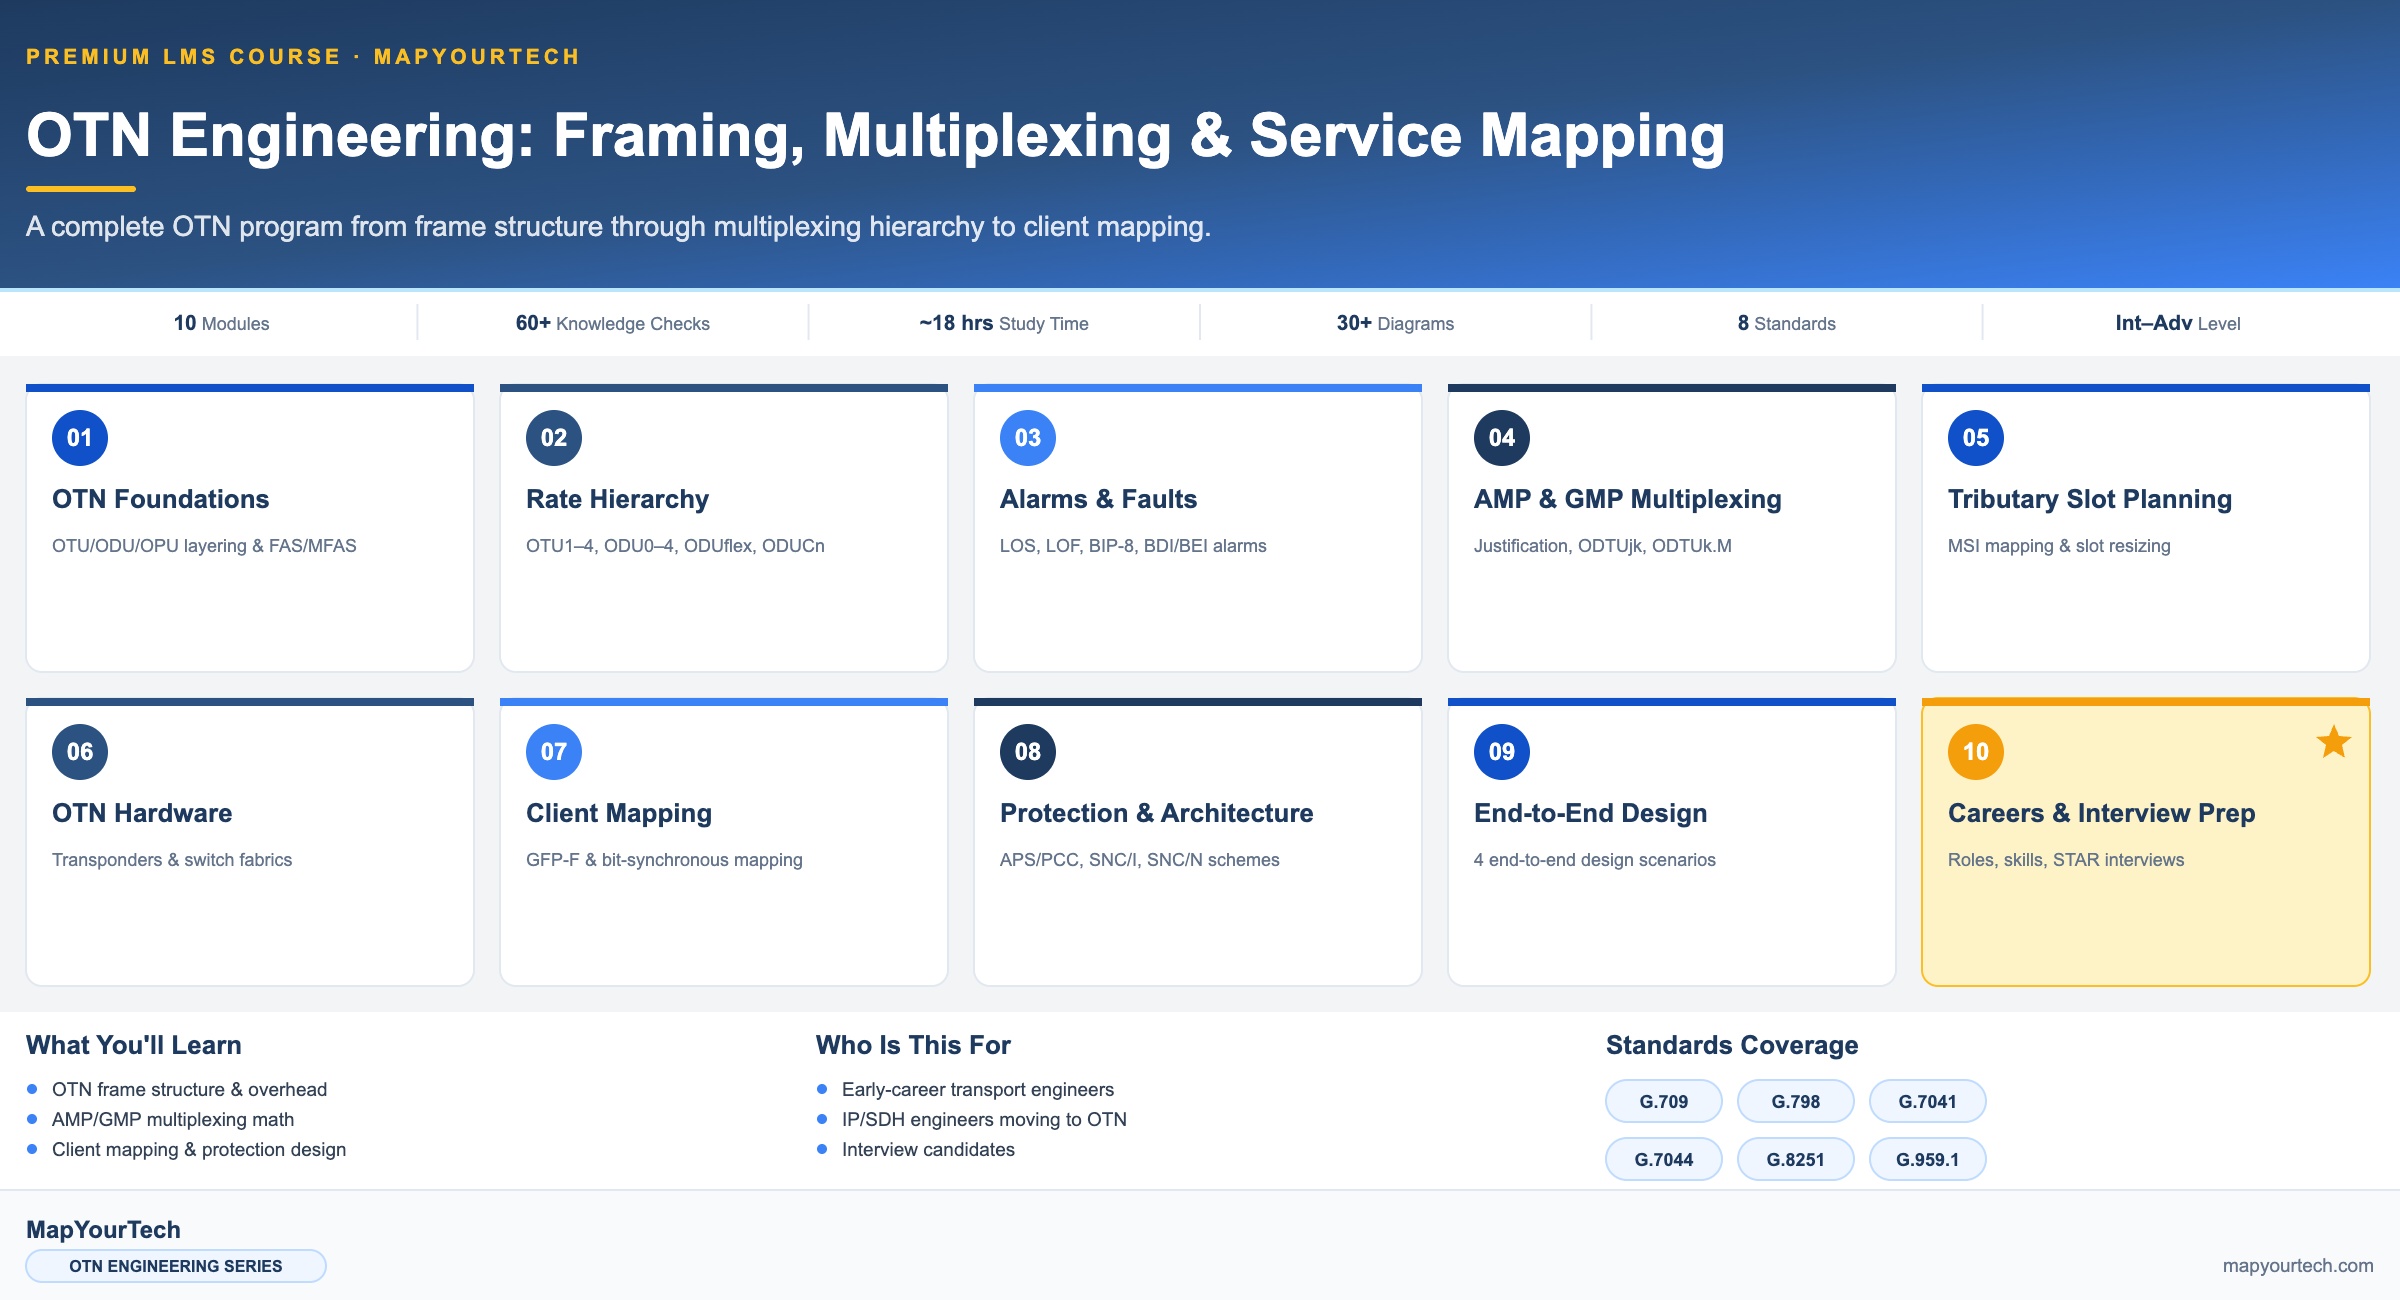2400x1300 pixels.
Task: Open the OTN Foundations module title
Action: (161, 499)
